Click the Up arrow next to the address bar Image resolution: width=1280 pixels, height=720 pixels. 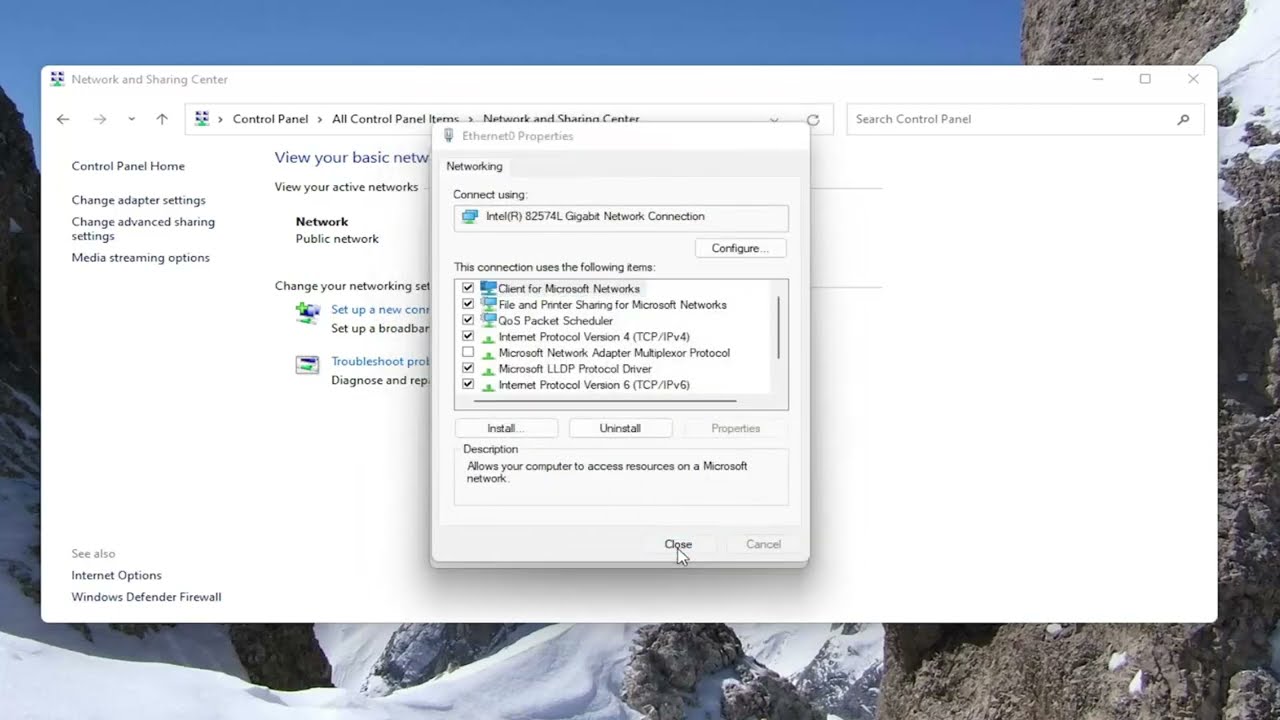tap(162, 119)
